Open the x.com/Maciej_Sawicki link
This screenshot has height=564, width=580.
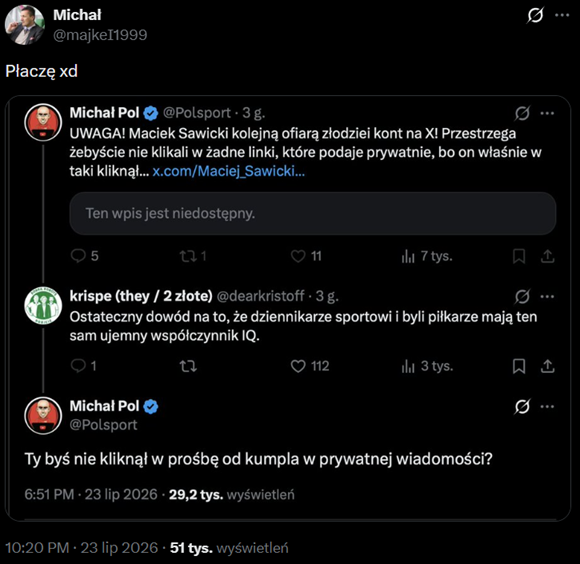click(229, 171)
